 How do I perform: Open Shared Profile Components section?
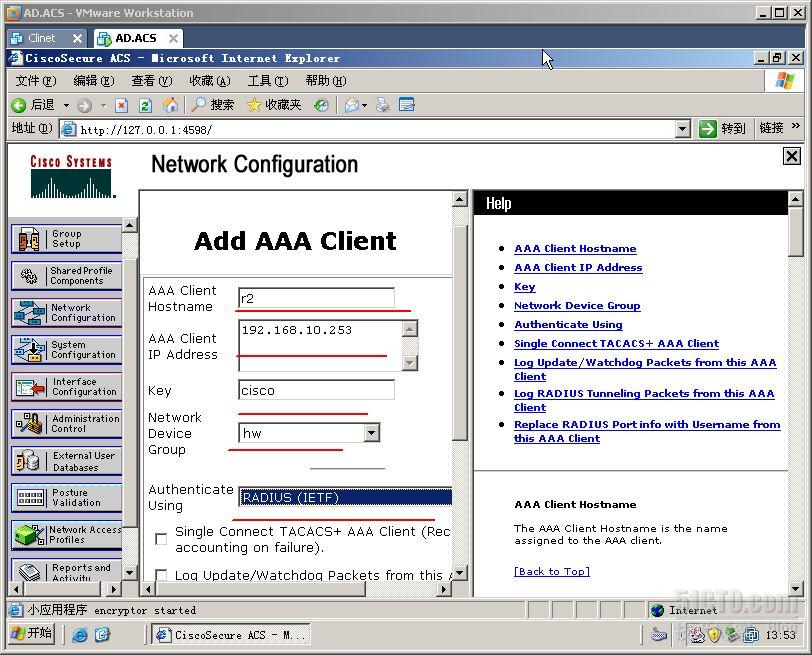coord(66,275)
